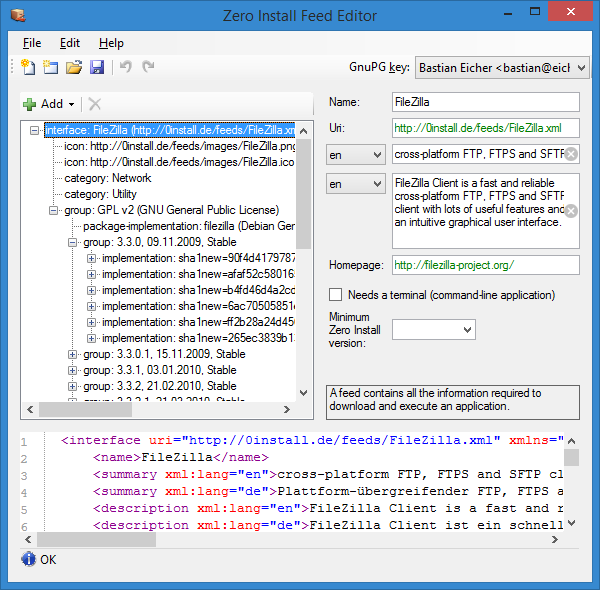Viewport: 600px width, 590px height.
Task: Click the OK status text
Action: tap(48, 560)
